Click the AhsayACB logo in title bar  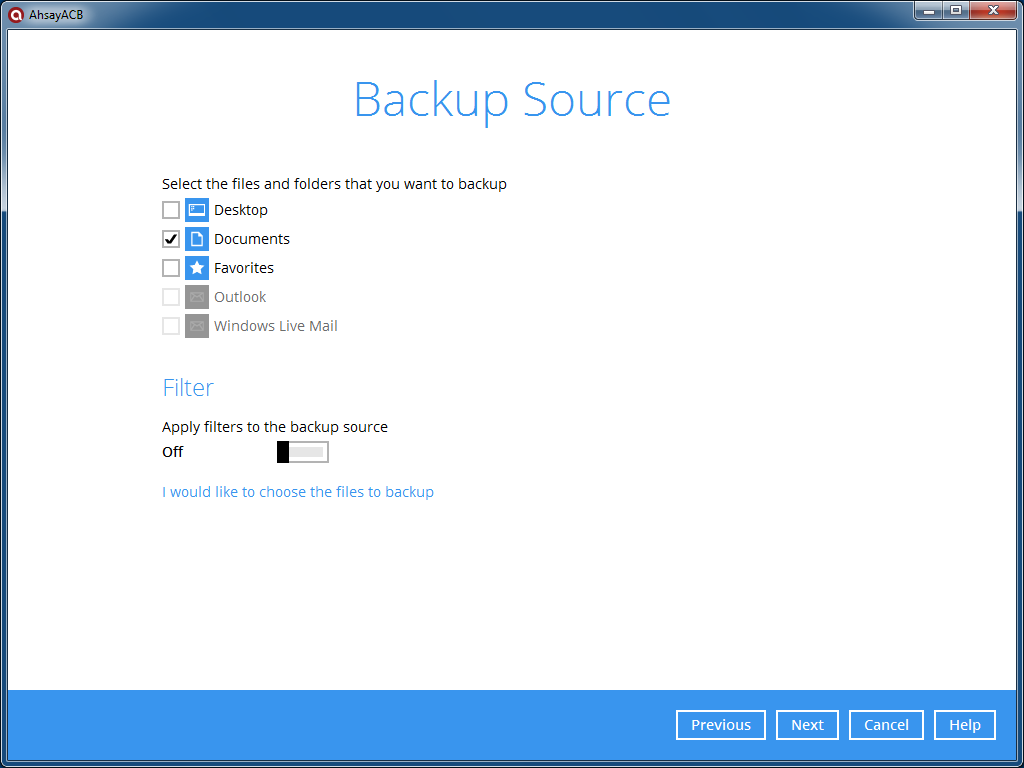pyautogui.click(x=16, y=14)
